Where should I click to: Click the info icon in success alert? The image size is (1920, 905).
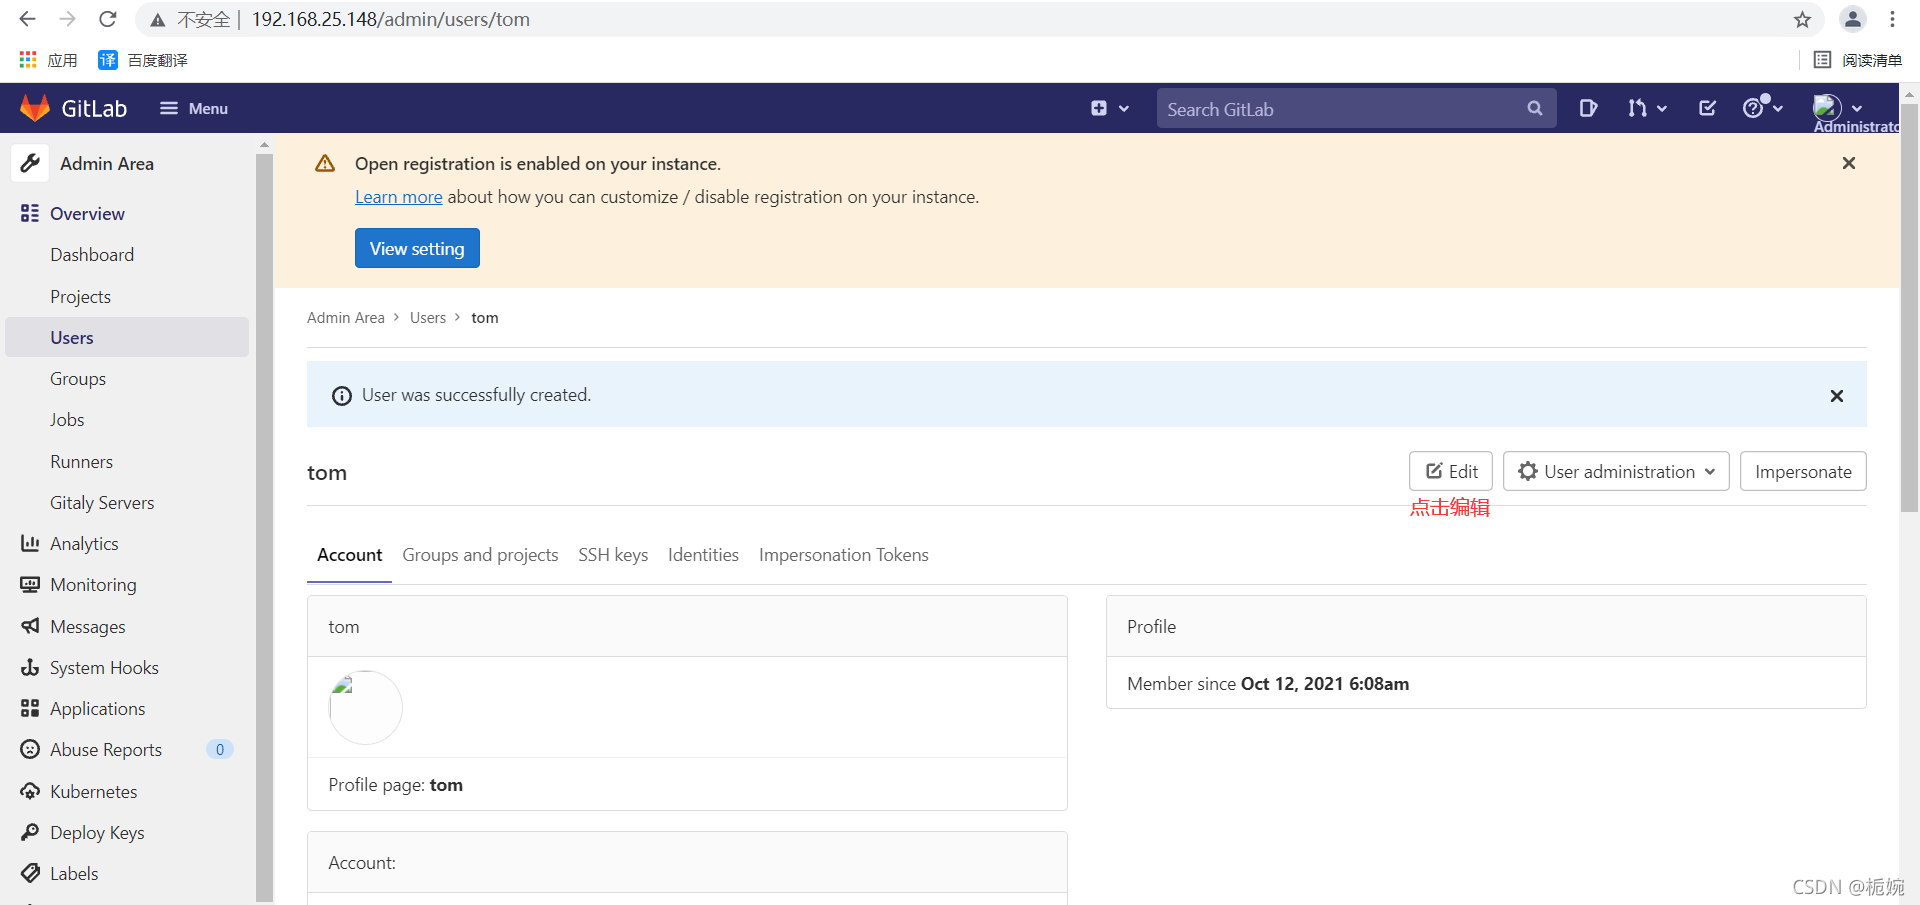tap(342, 396)
